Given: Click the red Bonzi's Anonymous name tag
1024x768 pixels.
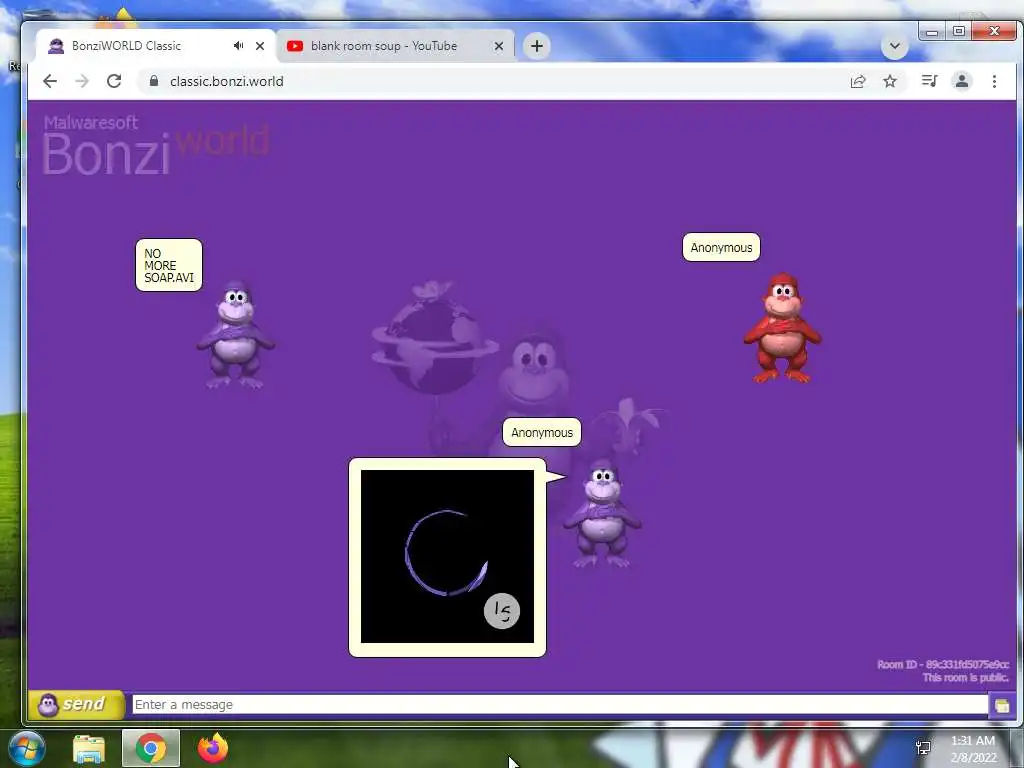Looking at the screenshot, I should (x=721, y=248).
